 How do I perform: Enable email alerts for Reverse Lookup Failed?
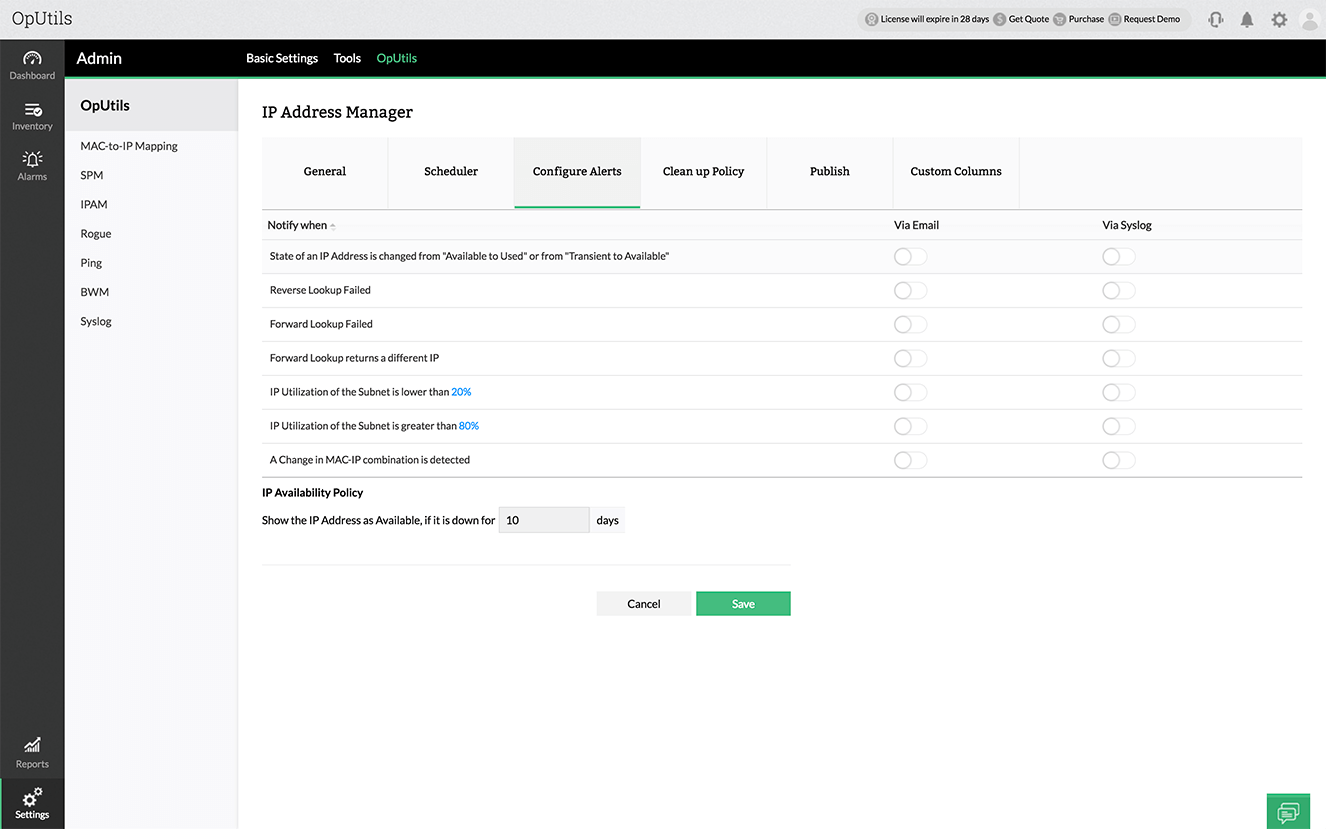910,290
